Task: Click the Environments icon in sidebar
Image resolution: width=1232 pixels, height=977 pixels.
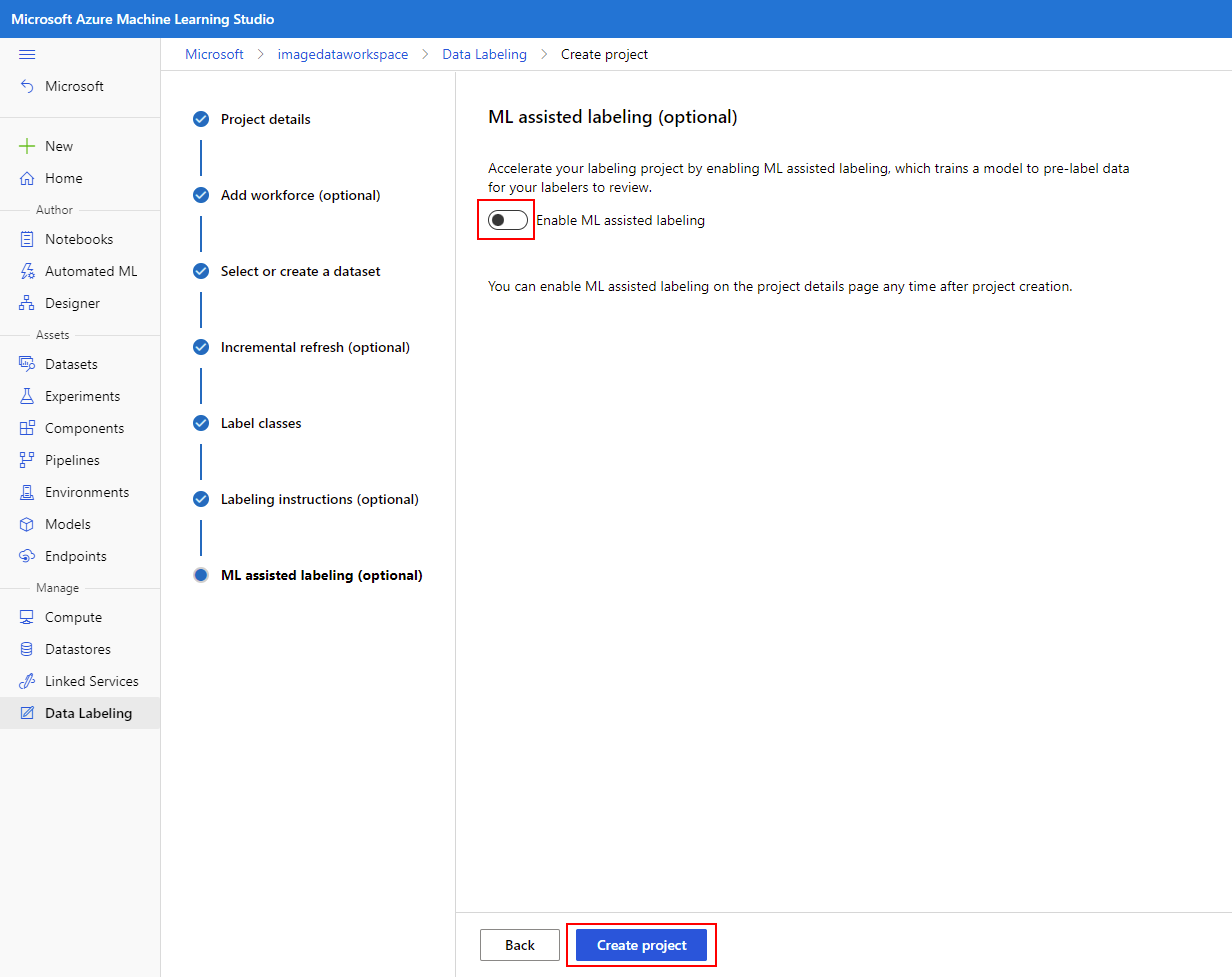Action: (27, 492)
